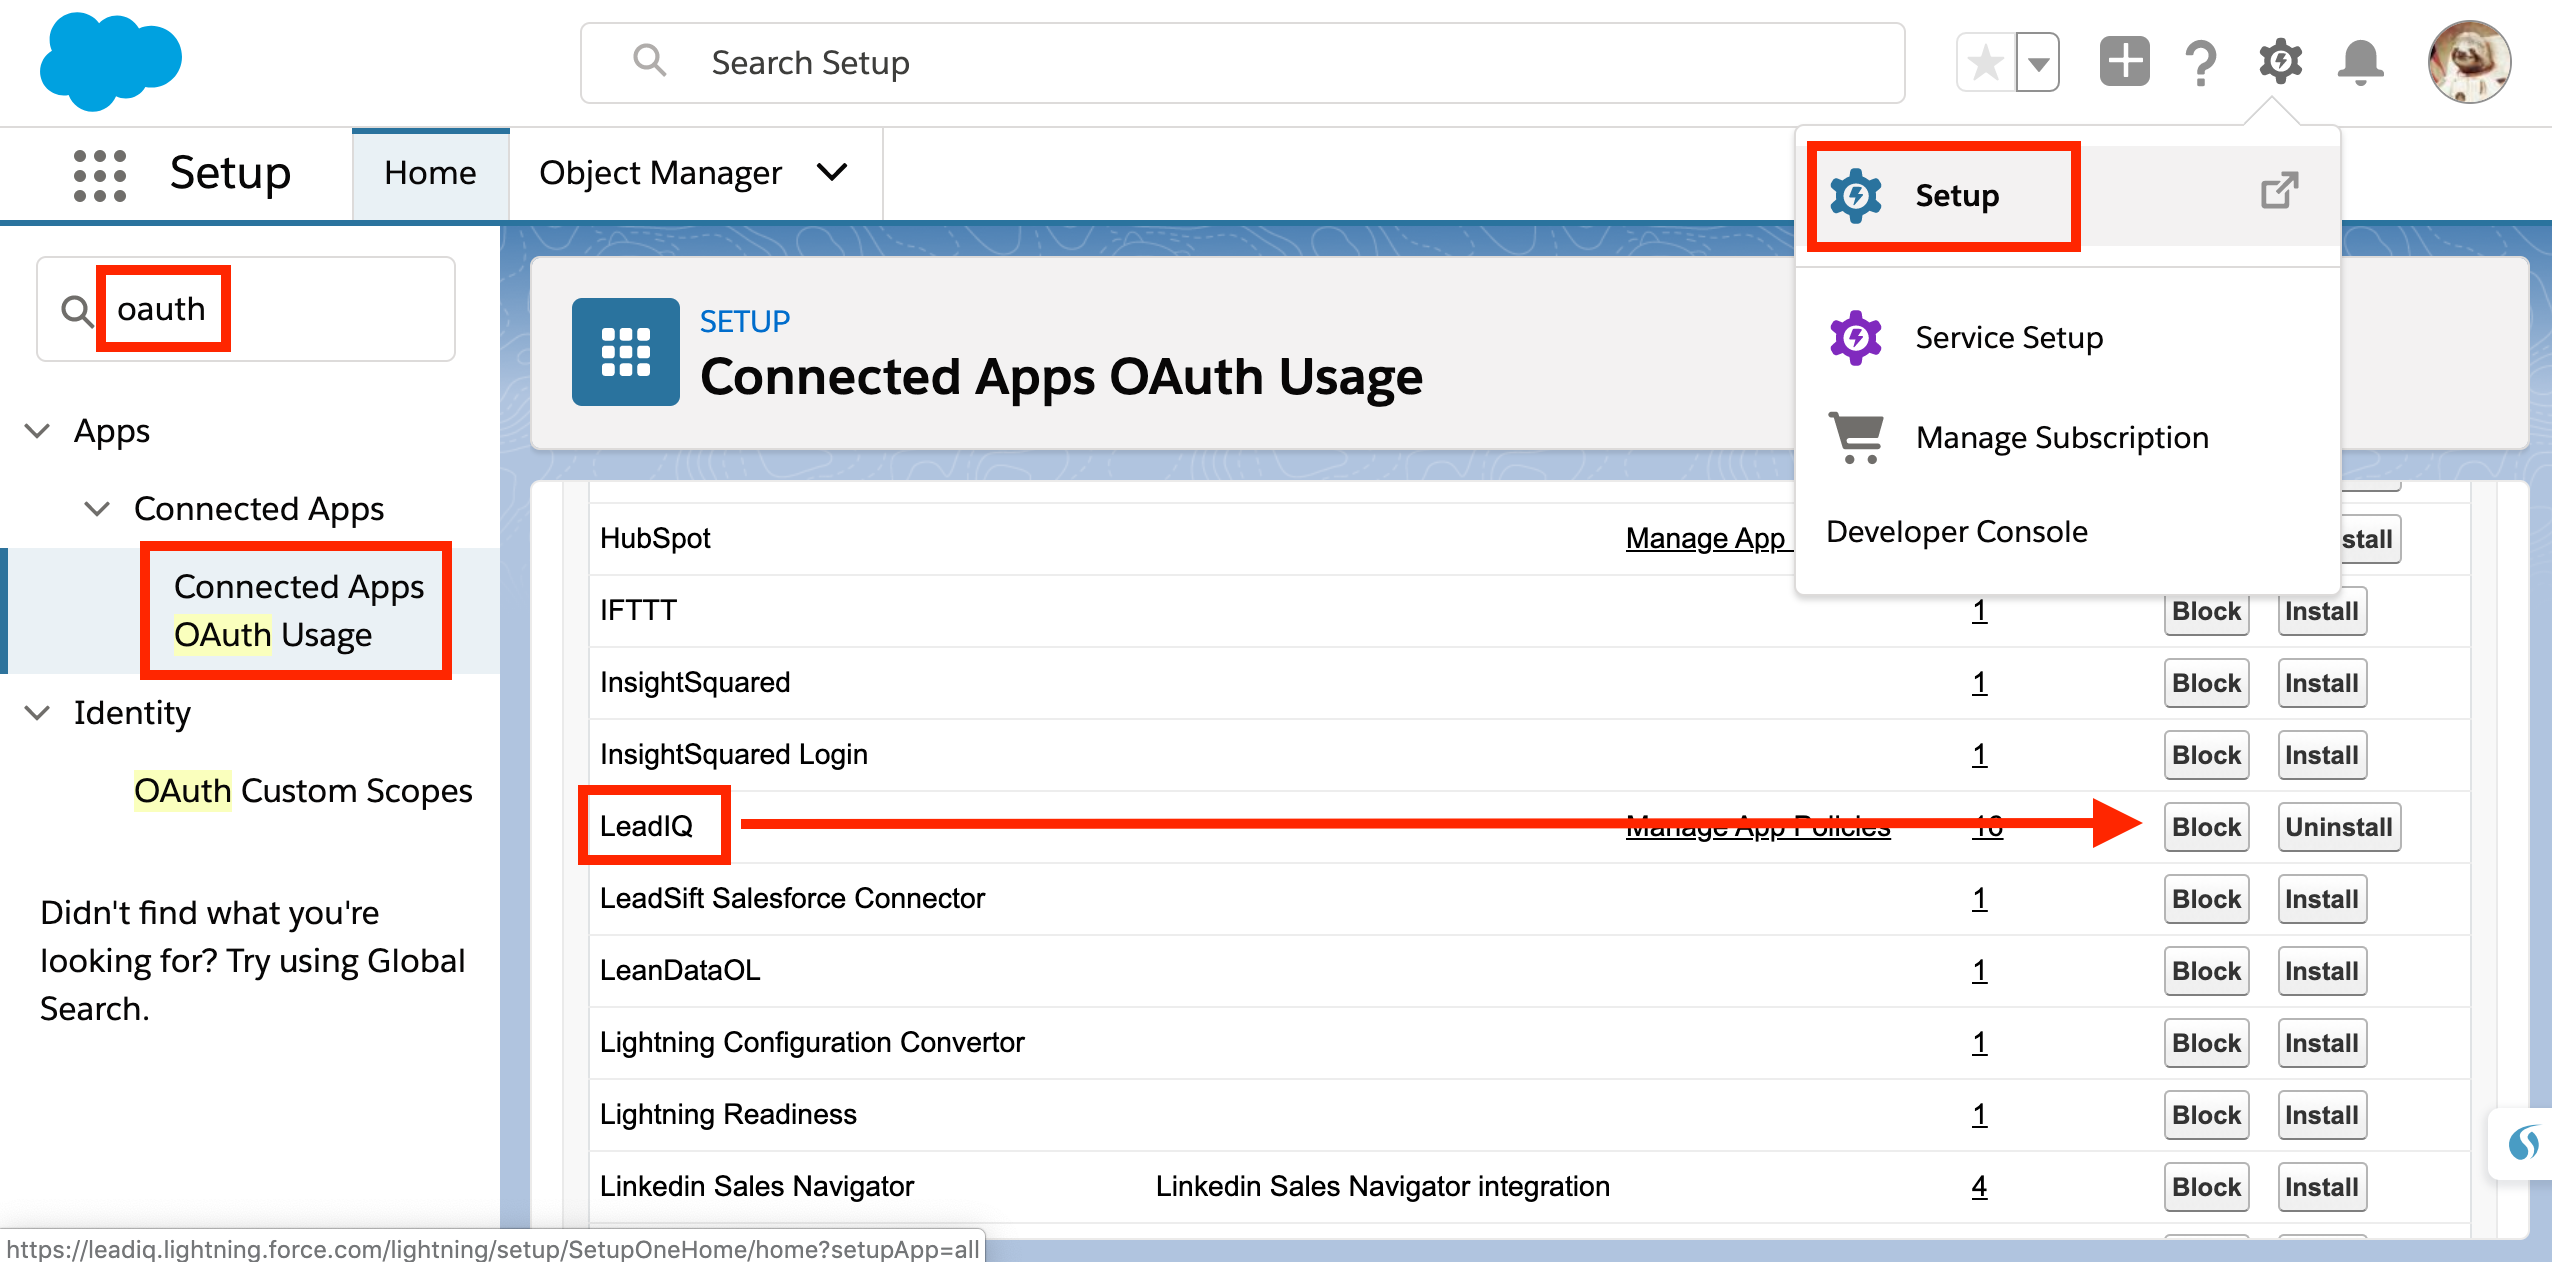
Task: Collapse the Connected Apps subsection
Action: click(97, 509)
